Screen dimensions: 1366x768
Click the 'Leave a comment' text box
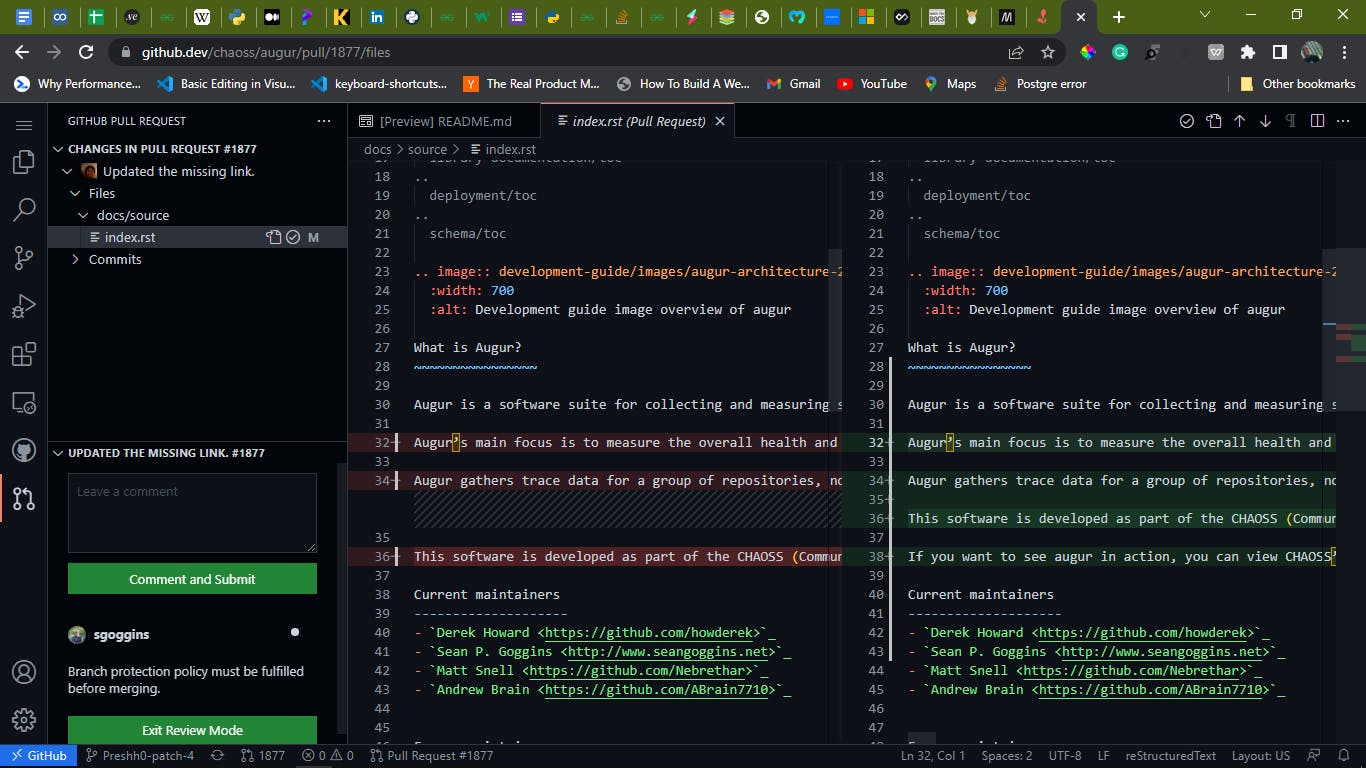[192, 513]
